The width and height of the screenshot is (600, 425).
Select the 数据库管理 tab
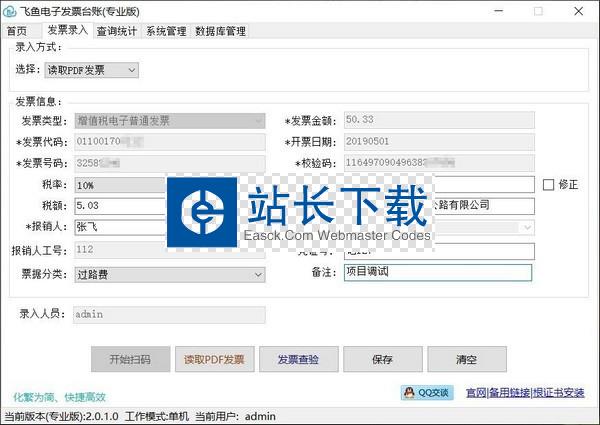pos(220,31)
